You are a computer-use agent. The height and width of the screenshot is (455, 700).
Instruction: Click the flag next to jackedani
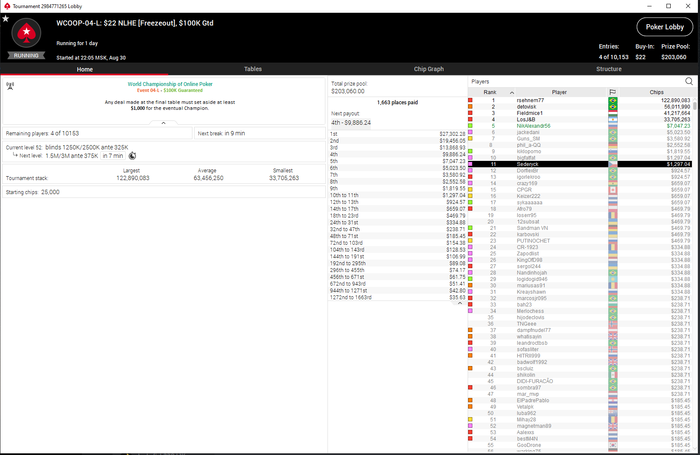tap(612, 132)
